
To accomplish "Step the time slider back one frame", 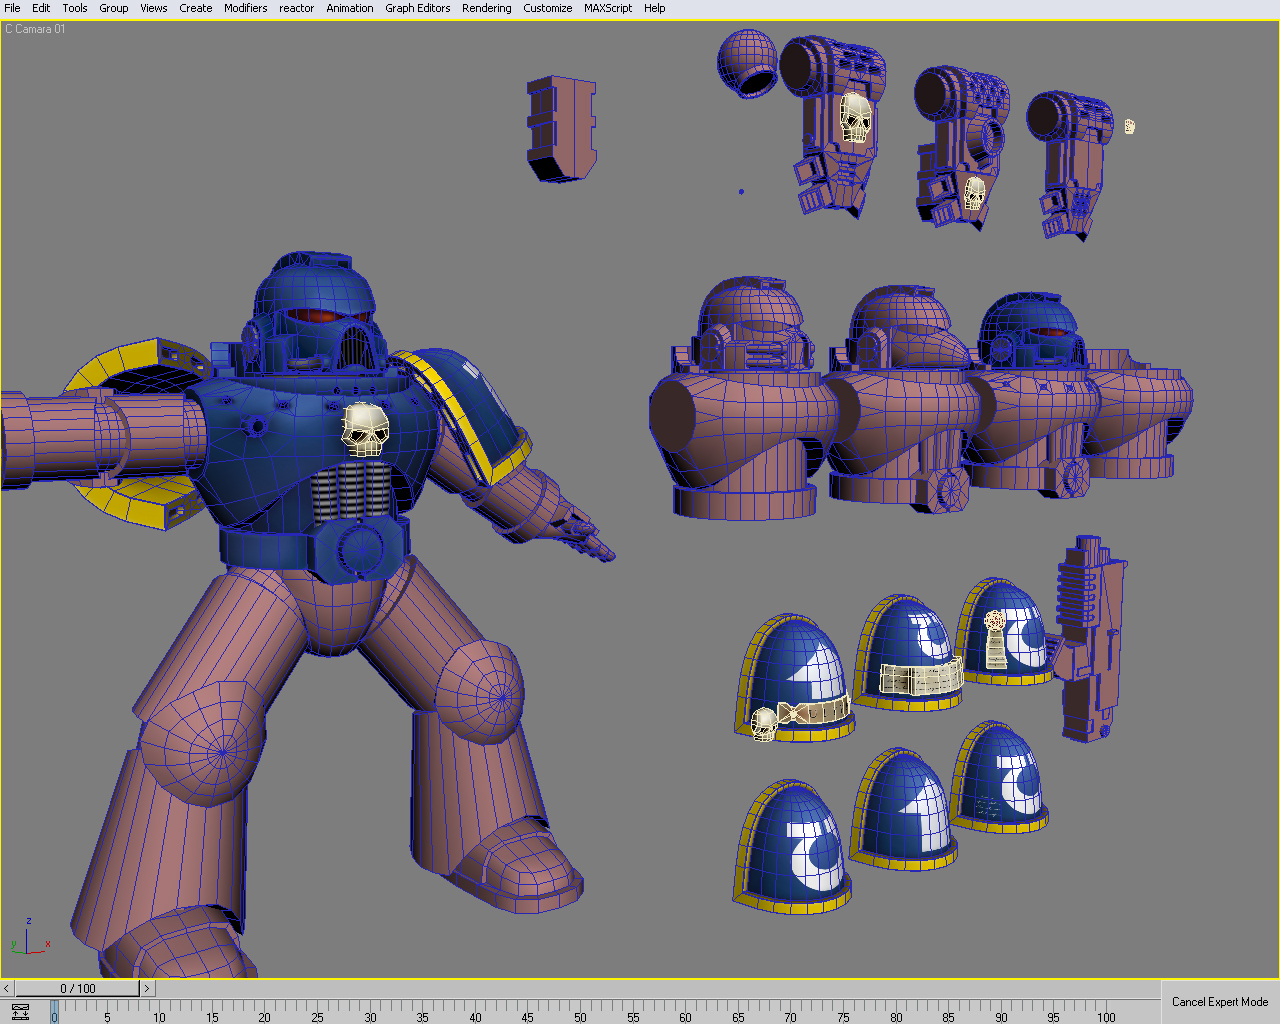I will click(7, 989).
